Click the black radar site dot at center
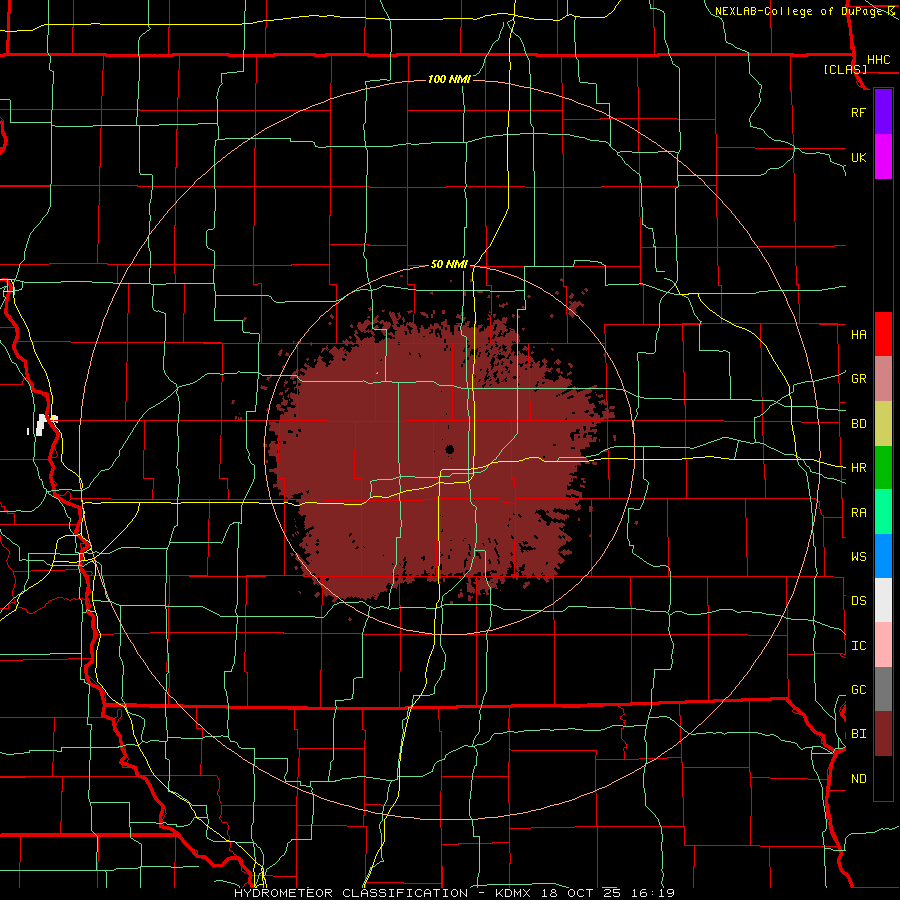The height and width of the screenshot is (900, 900). point(450,449)
